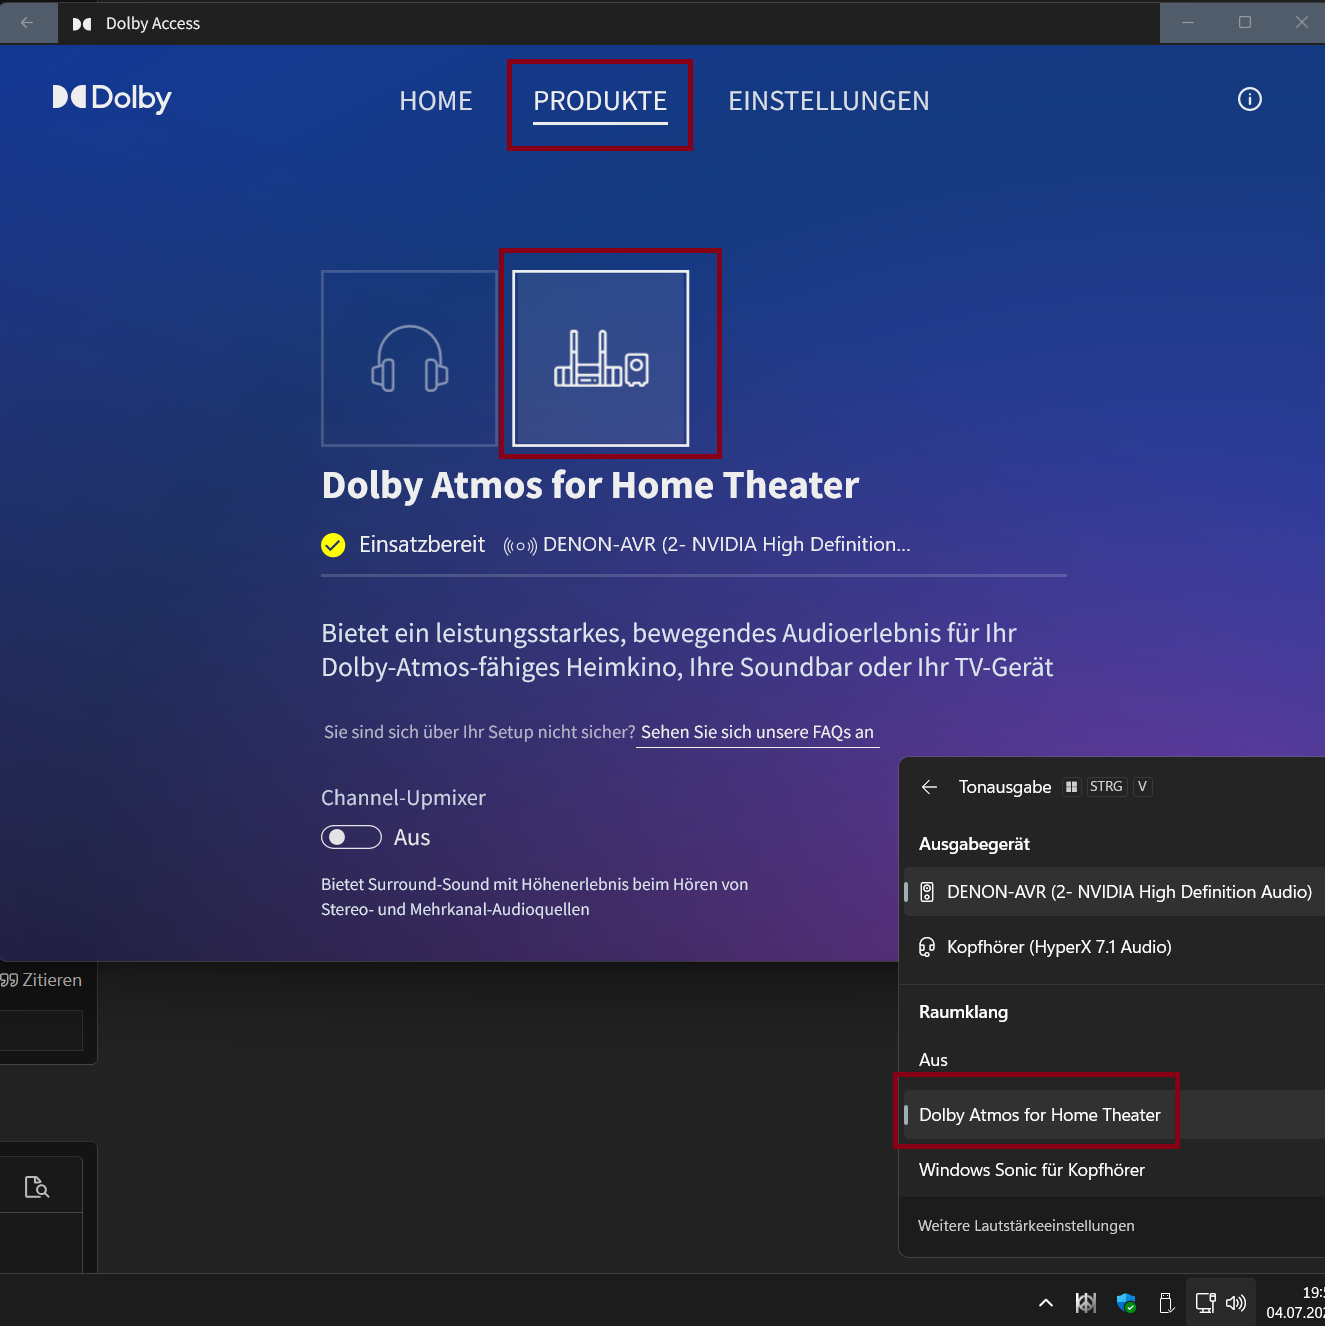The image size is (1325, 1326).
Task: Open Weitere Lautstärkeeinstellungen
Action: (x=1026, y=1226)
